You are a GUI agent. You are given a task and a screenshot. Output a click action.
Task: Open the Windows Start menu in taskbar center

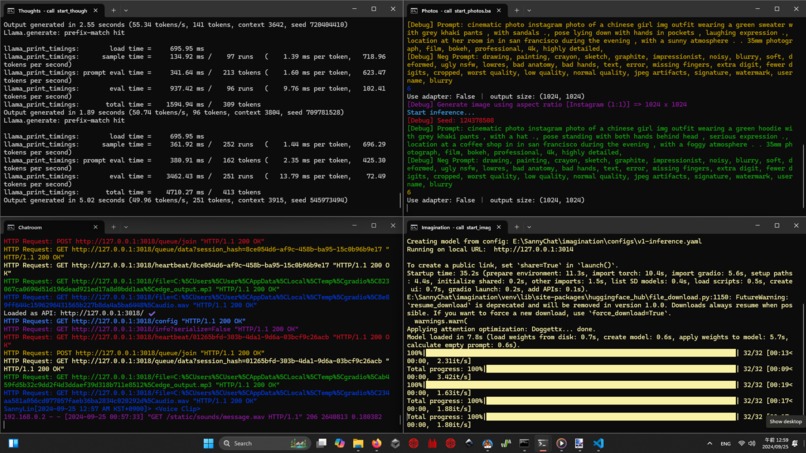(x=208, y=443)
